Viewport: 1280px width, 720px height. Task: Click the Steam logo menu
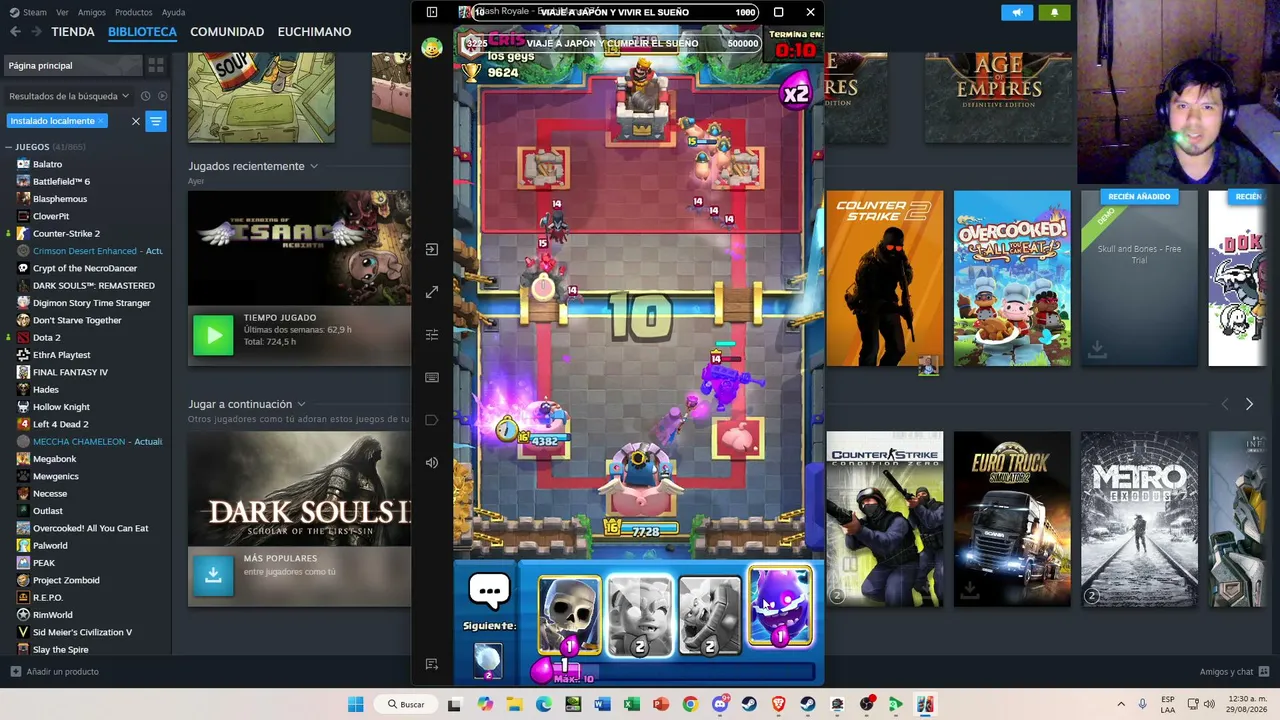pyautogui.click(x=28, y=12)
